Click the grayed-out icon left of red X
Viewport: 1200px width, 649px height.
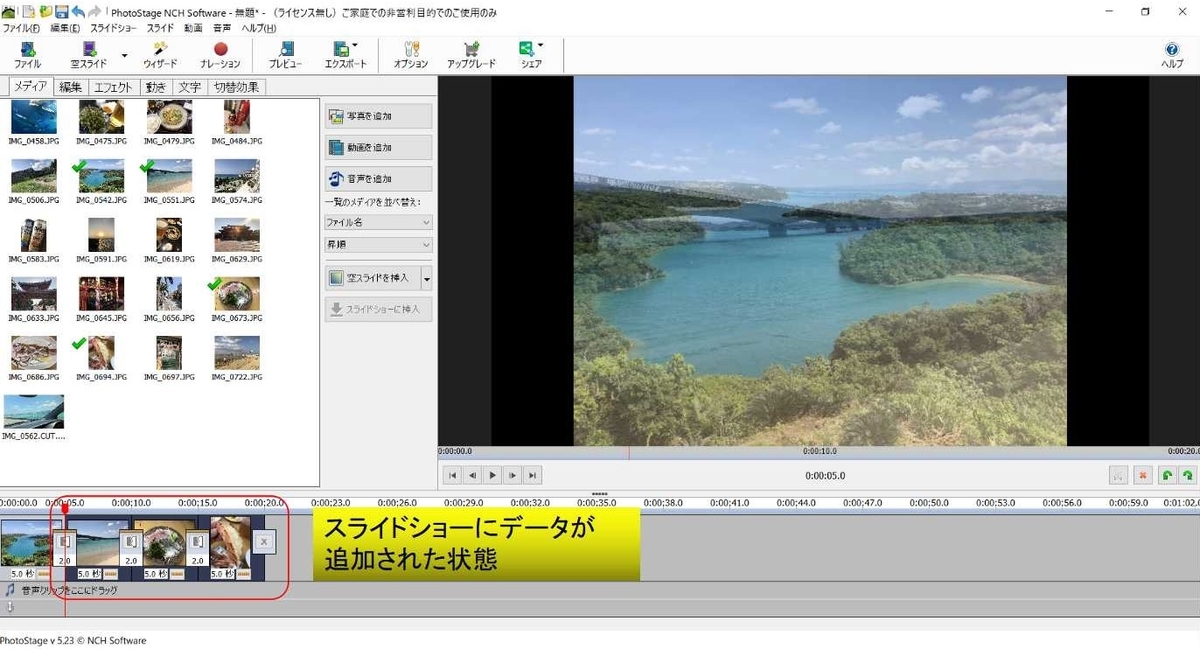point(1120,476)
